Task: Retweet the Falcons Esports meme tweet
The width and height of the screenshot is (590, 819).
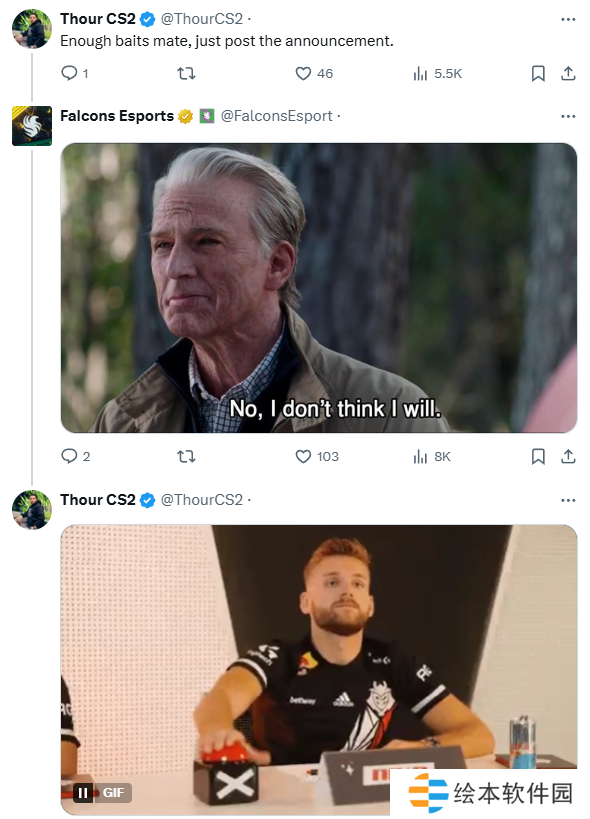Action: click(x=186, y=457)
